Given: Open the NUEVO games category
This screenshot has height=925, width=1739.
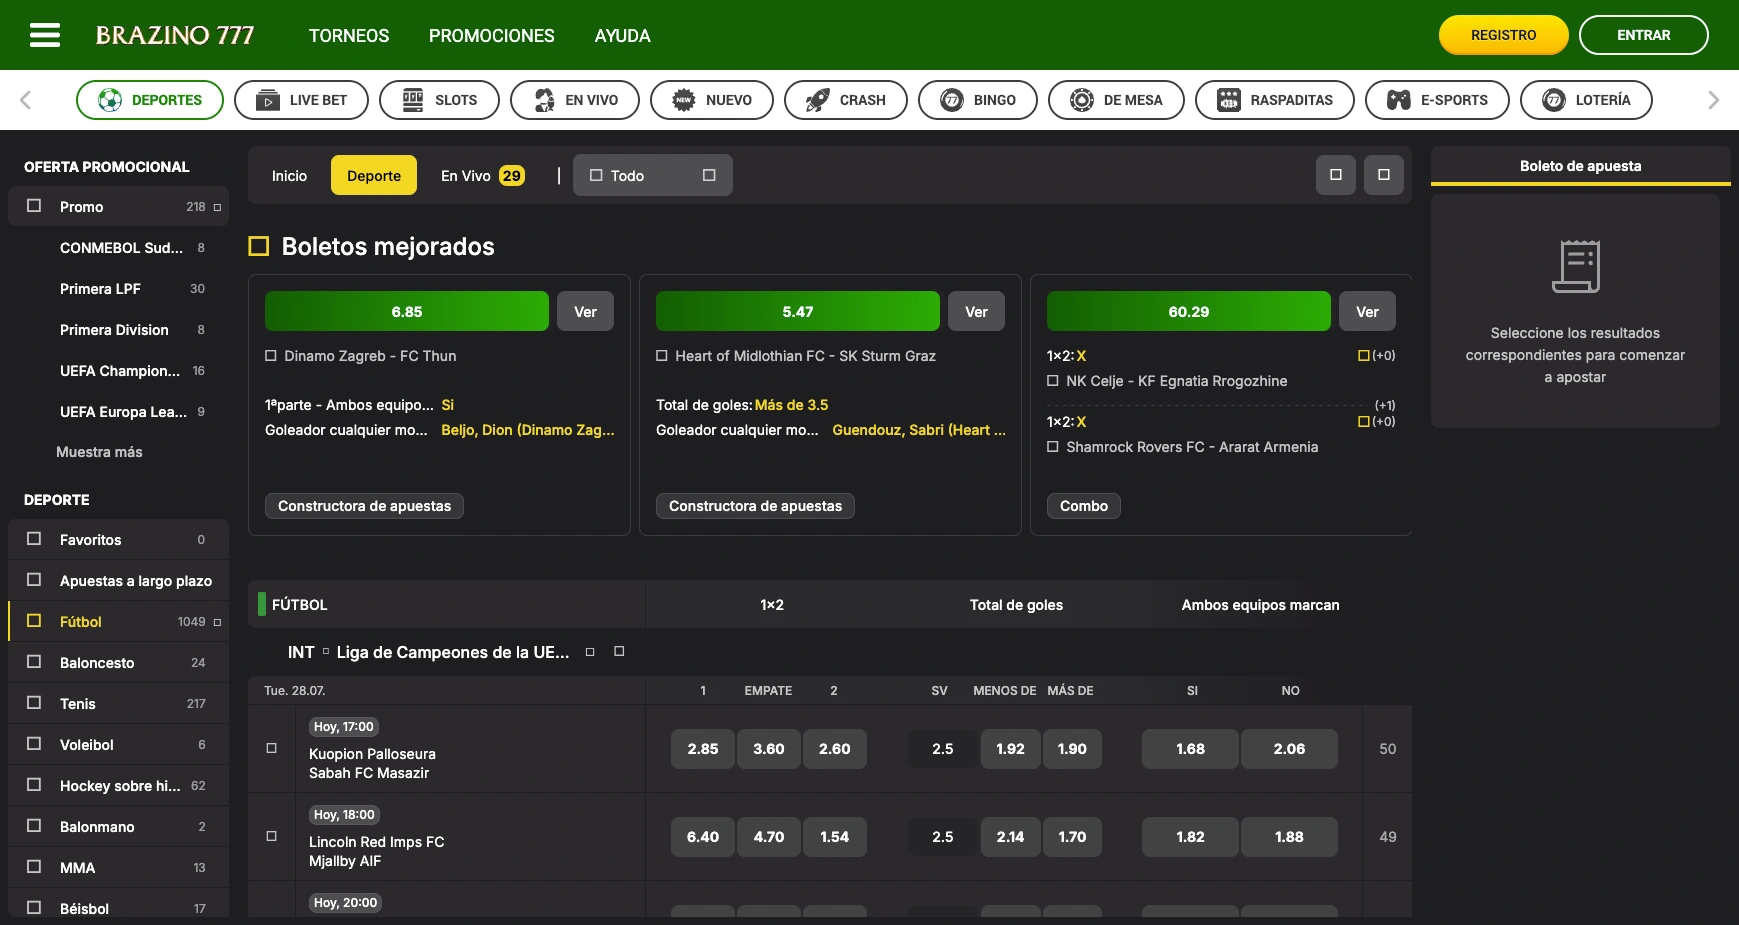Looking at the screenshot, I should (712, 100).
